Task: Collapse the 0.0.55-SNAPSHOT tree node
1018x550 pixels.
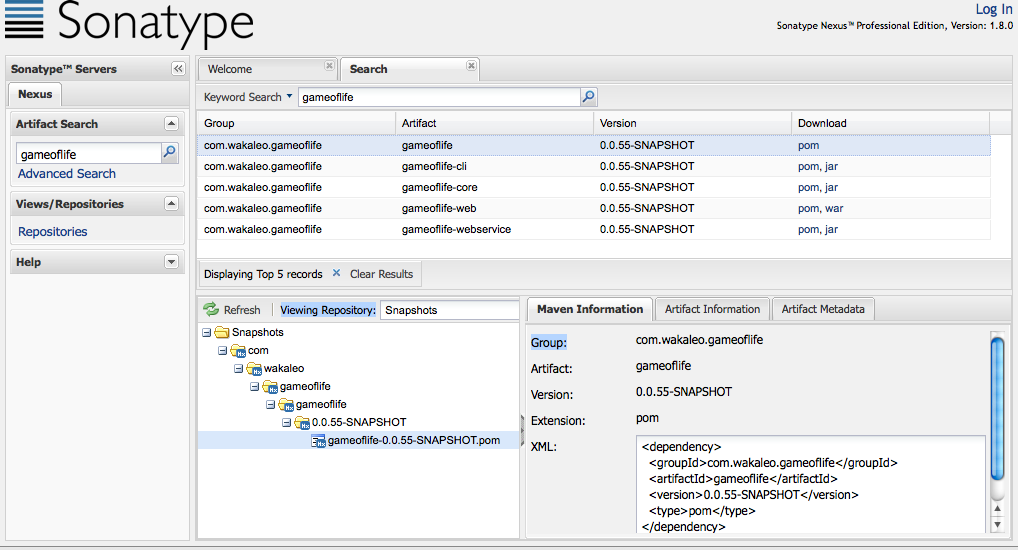Action: [286, 422]
